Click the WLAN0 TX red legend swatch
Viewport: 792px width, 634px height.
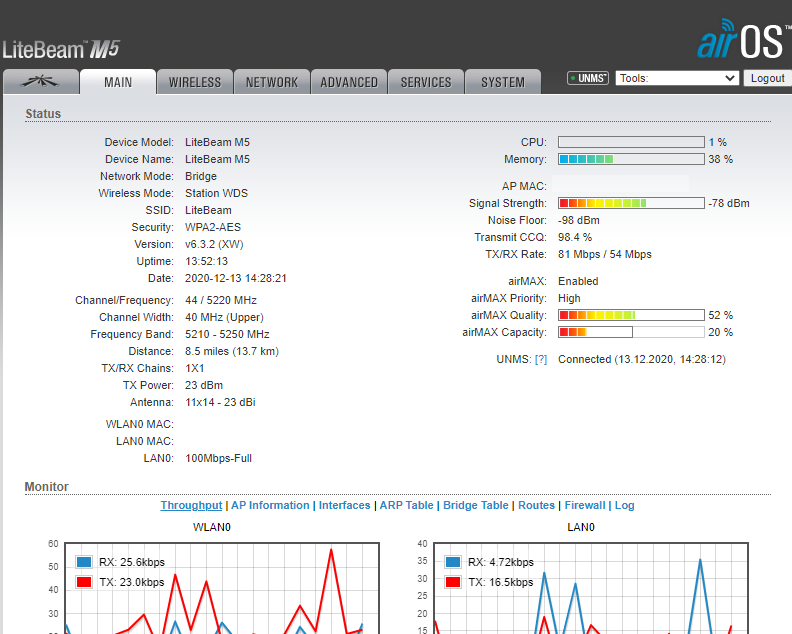84,582
